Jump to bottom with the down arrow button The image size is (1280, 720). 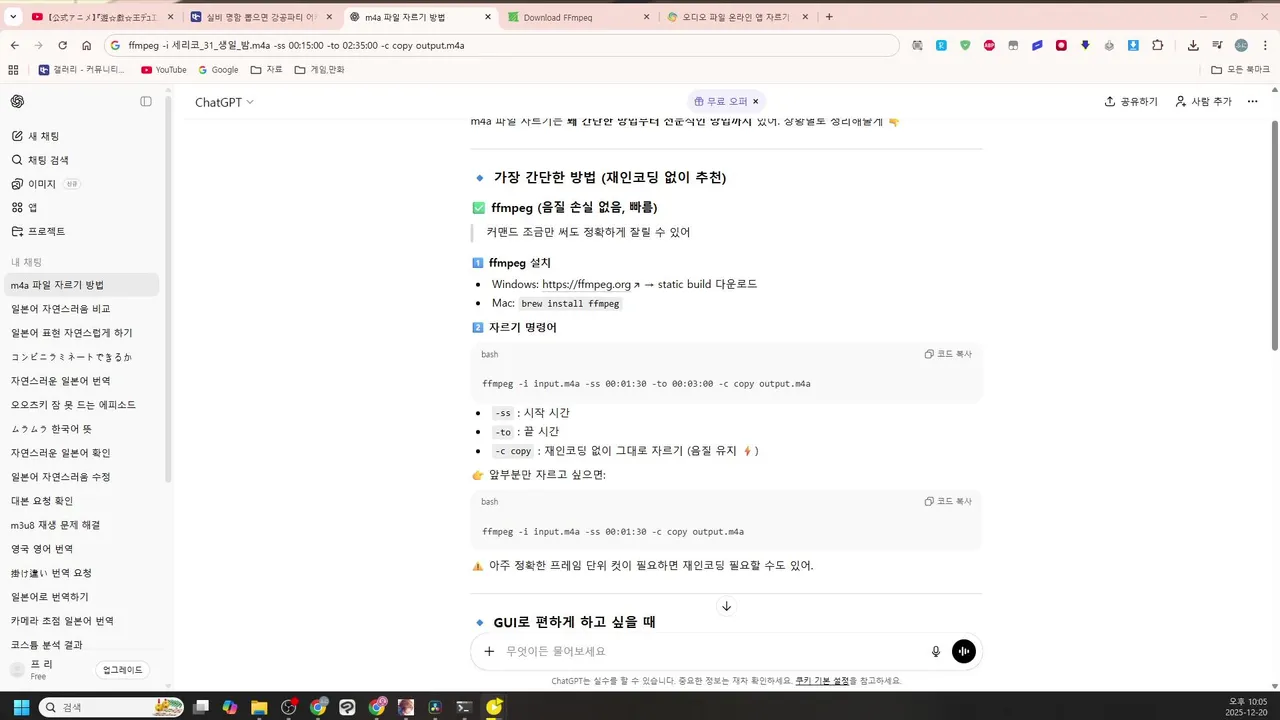pyautogui.click(x=727, y=606)
